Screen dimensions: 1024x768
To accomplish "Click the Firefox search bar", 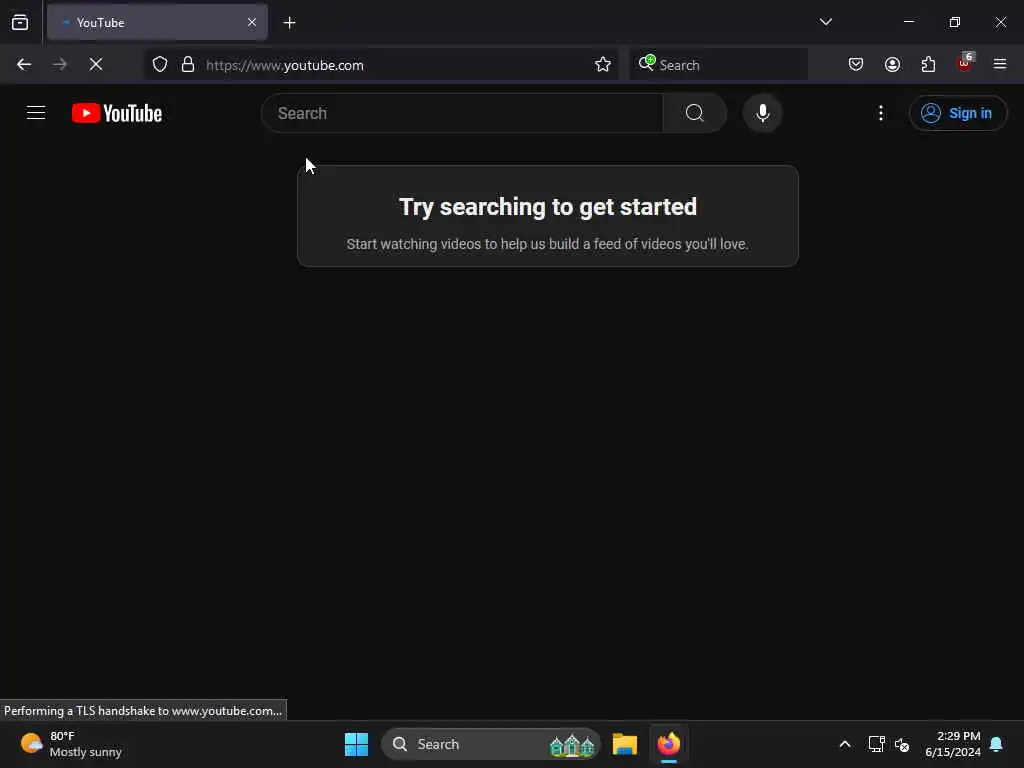I will pos(718,65).
